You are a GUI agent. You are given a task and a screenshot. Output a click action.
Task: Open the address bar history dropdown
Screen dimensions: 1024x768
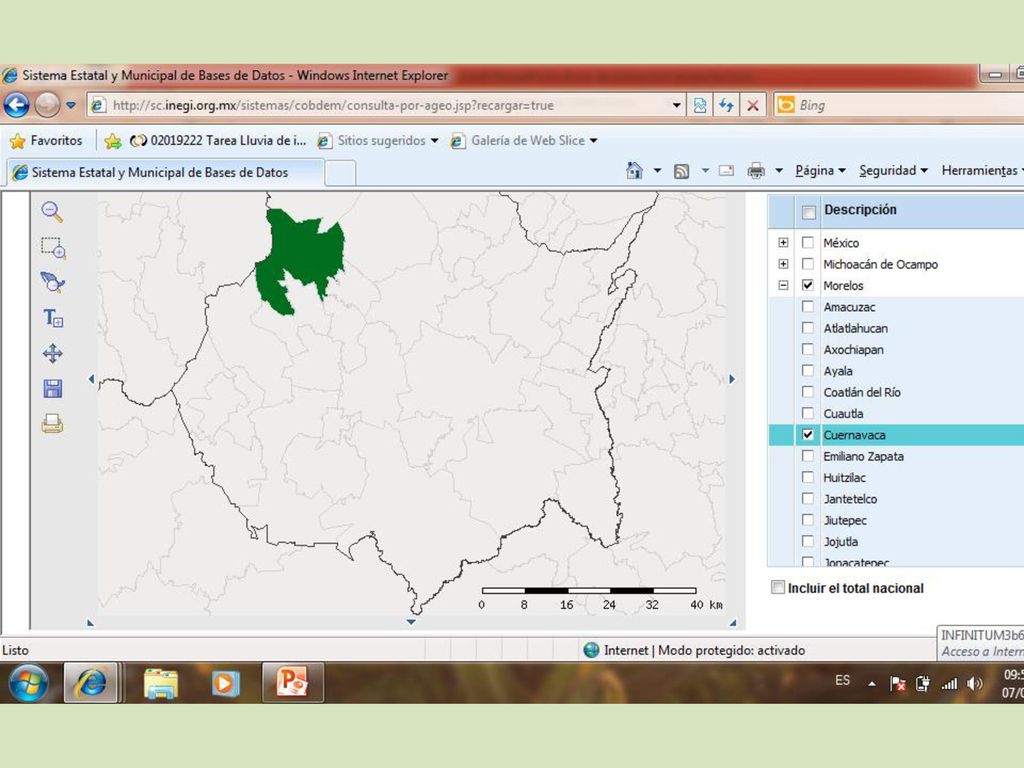pos(677,105)
